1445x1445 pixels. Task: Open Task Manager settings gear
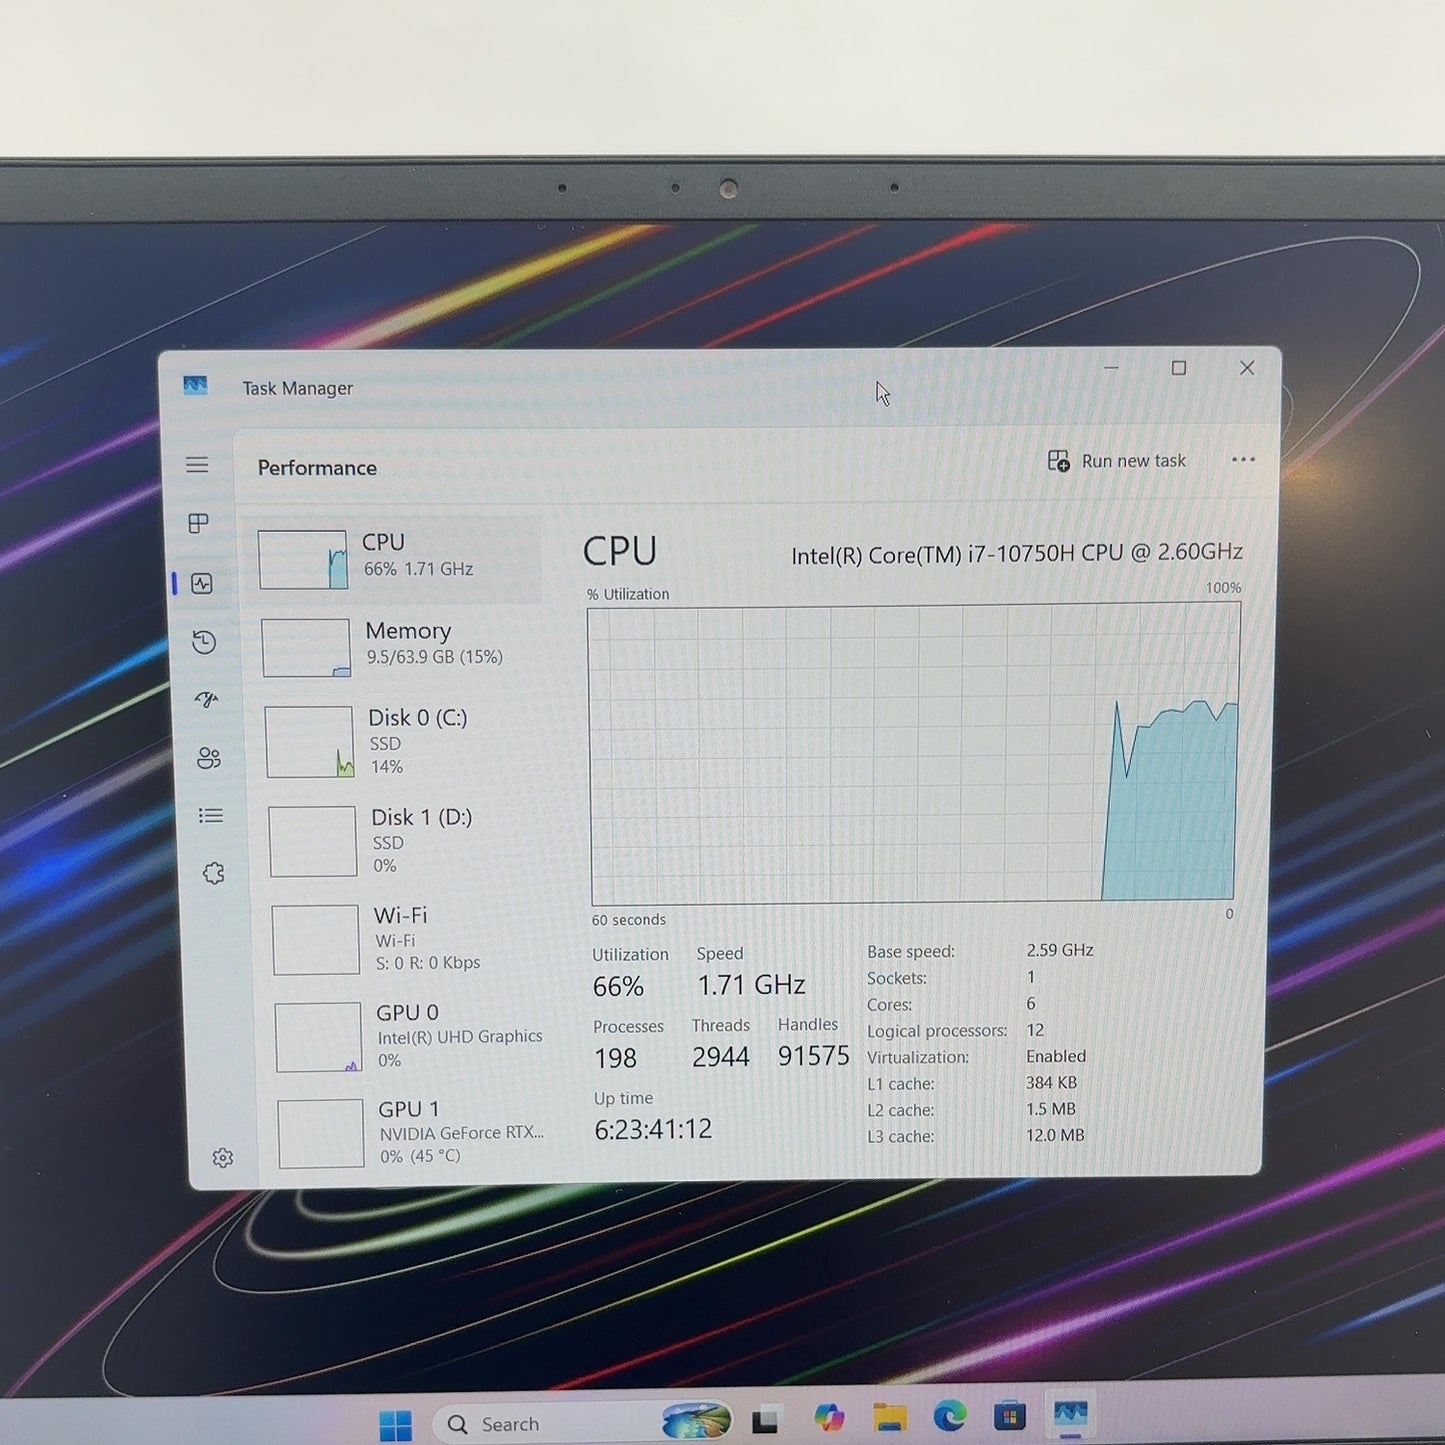223,1158
